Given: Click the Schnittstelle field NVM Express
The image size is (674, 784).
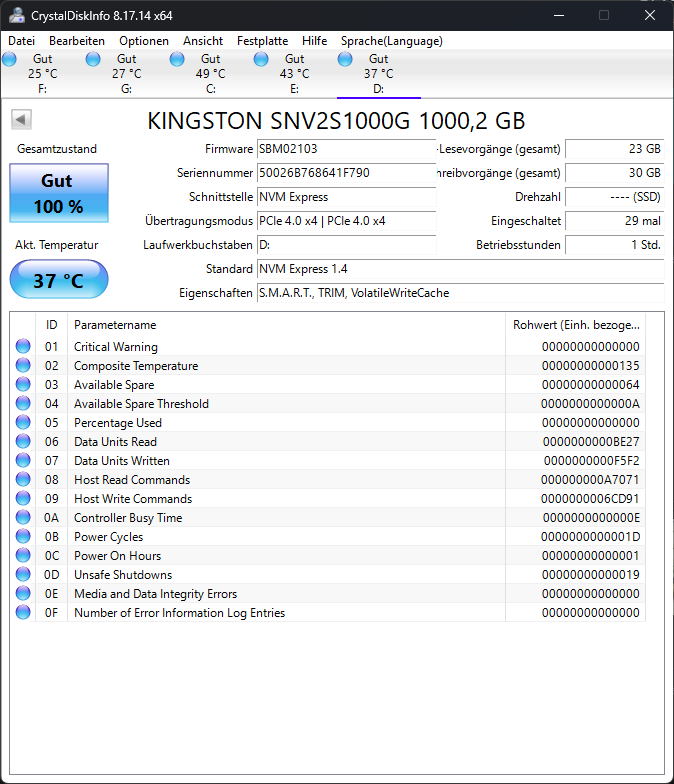Looking at the screenshot, I should 346,197.
